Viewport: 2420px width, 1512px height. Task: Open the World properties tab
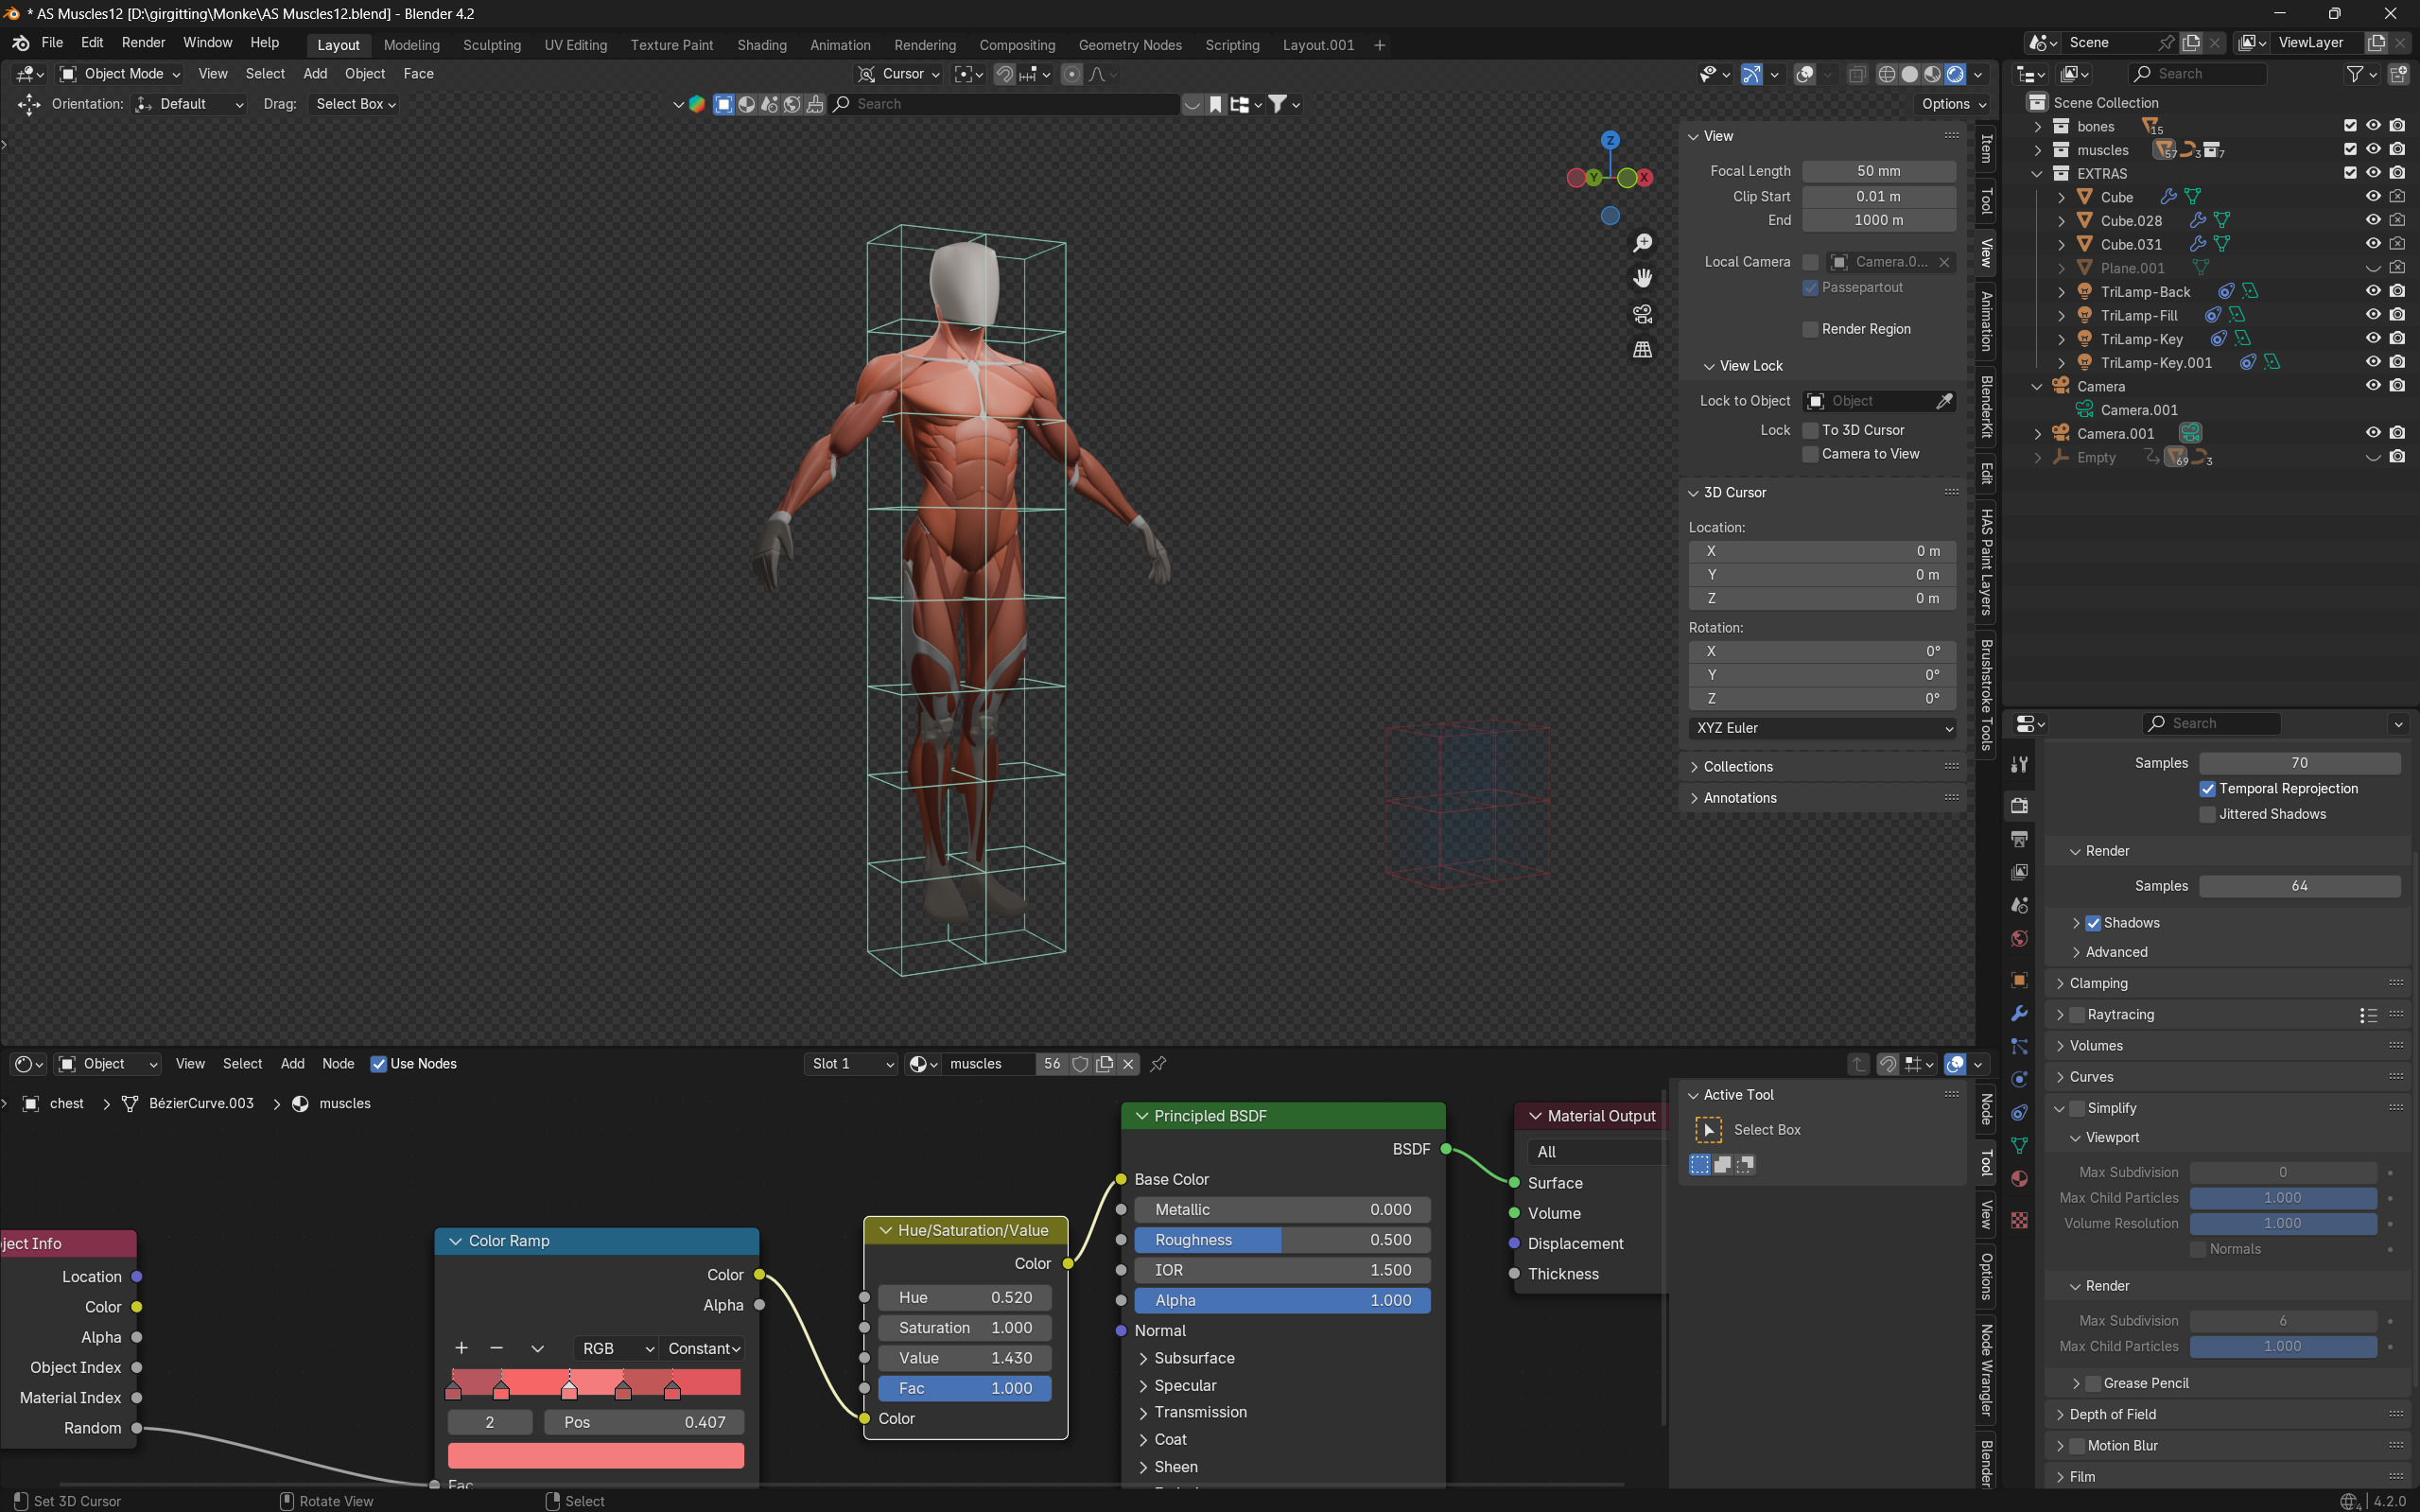coord(2019,938)
